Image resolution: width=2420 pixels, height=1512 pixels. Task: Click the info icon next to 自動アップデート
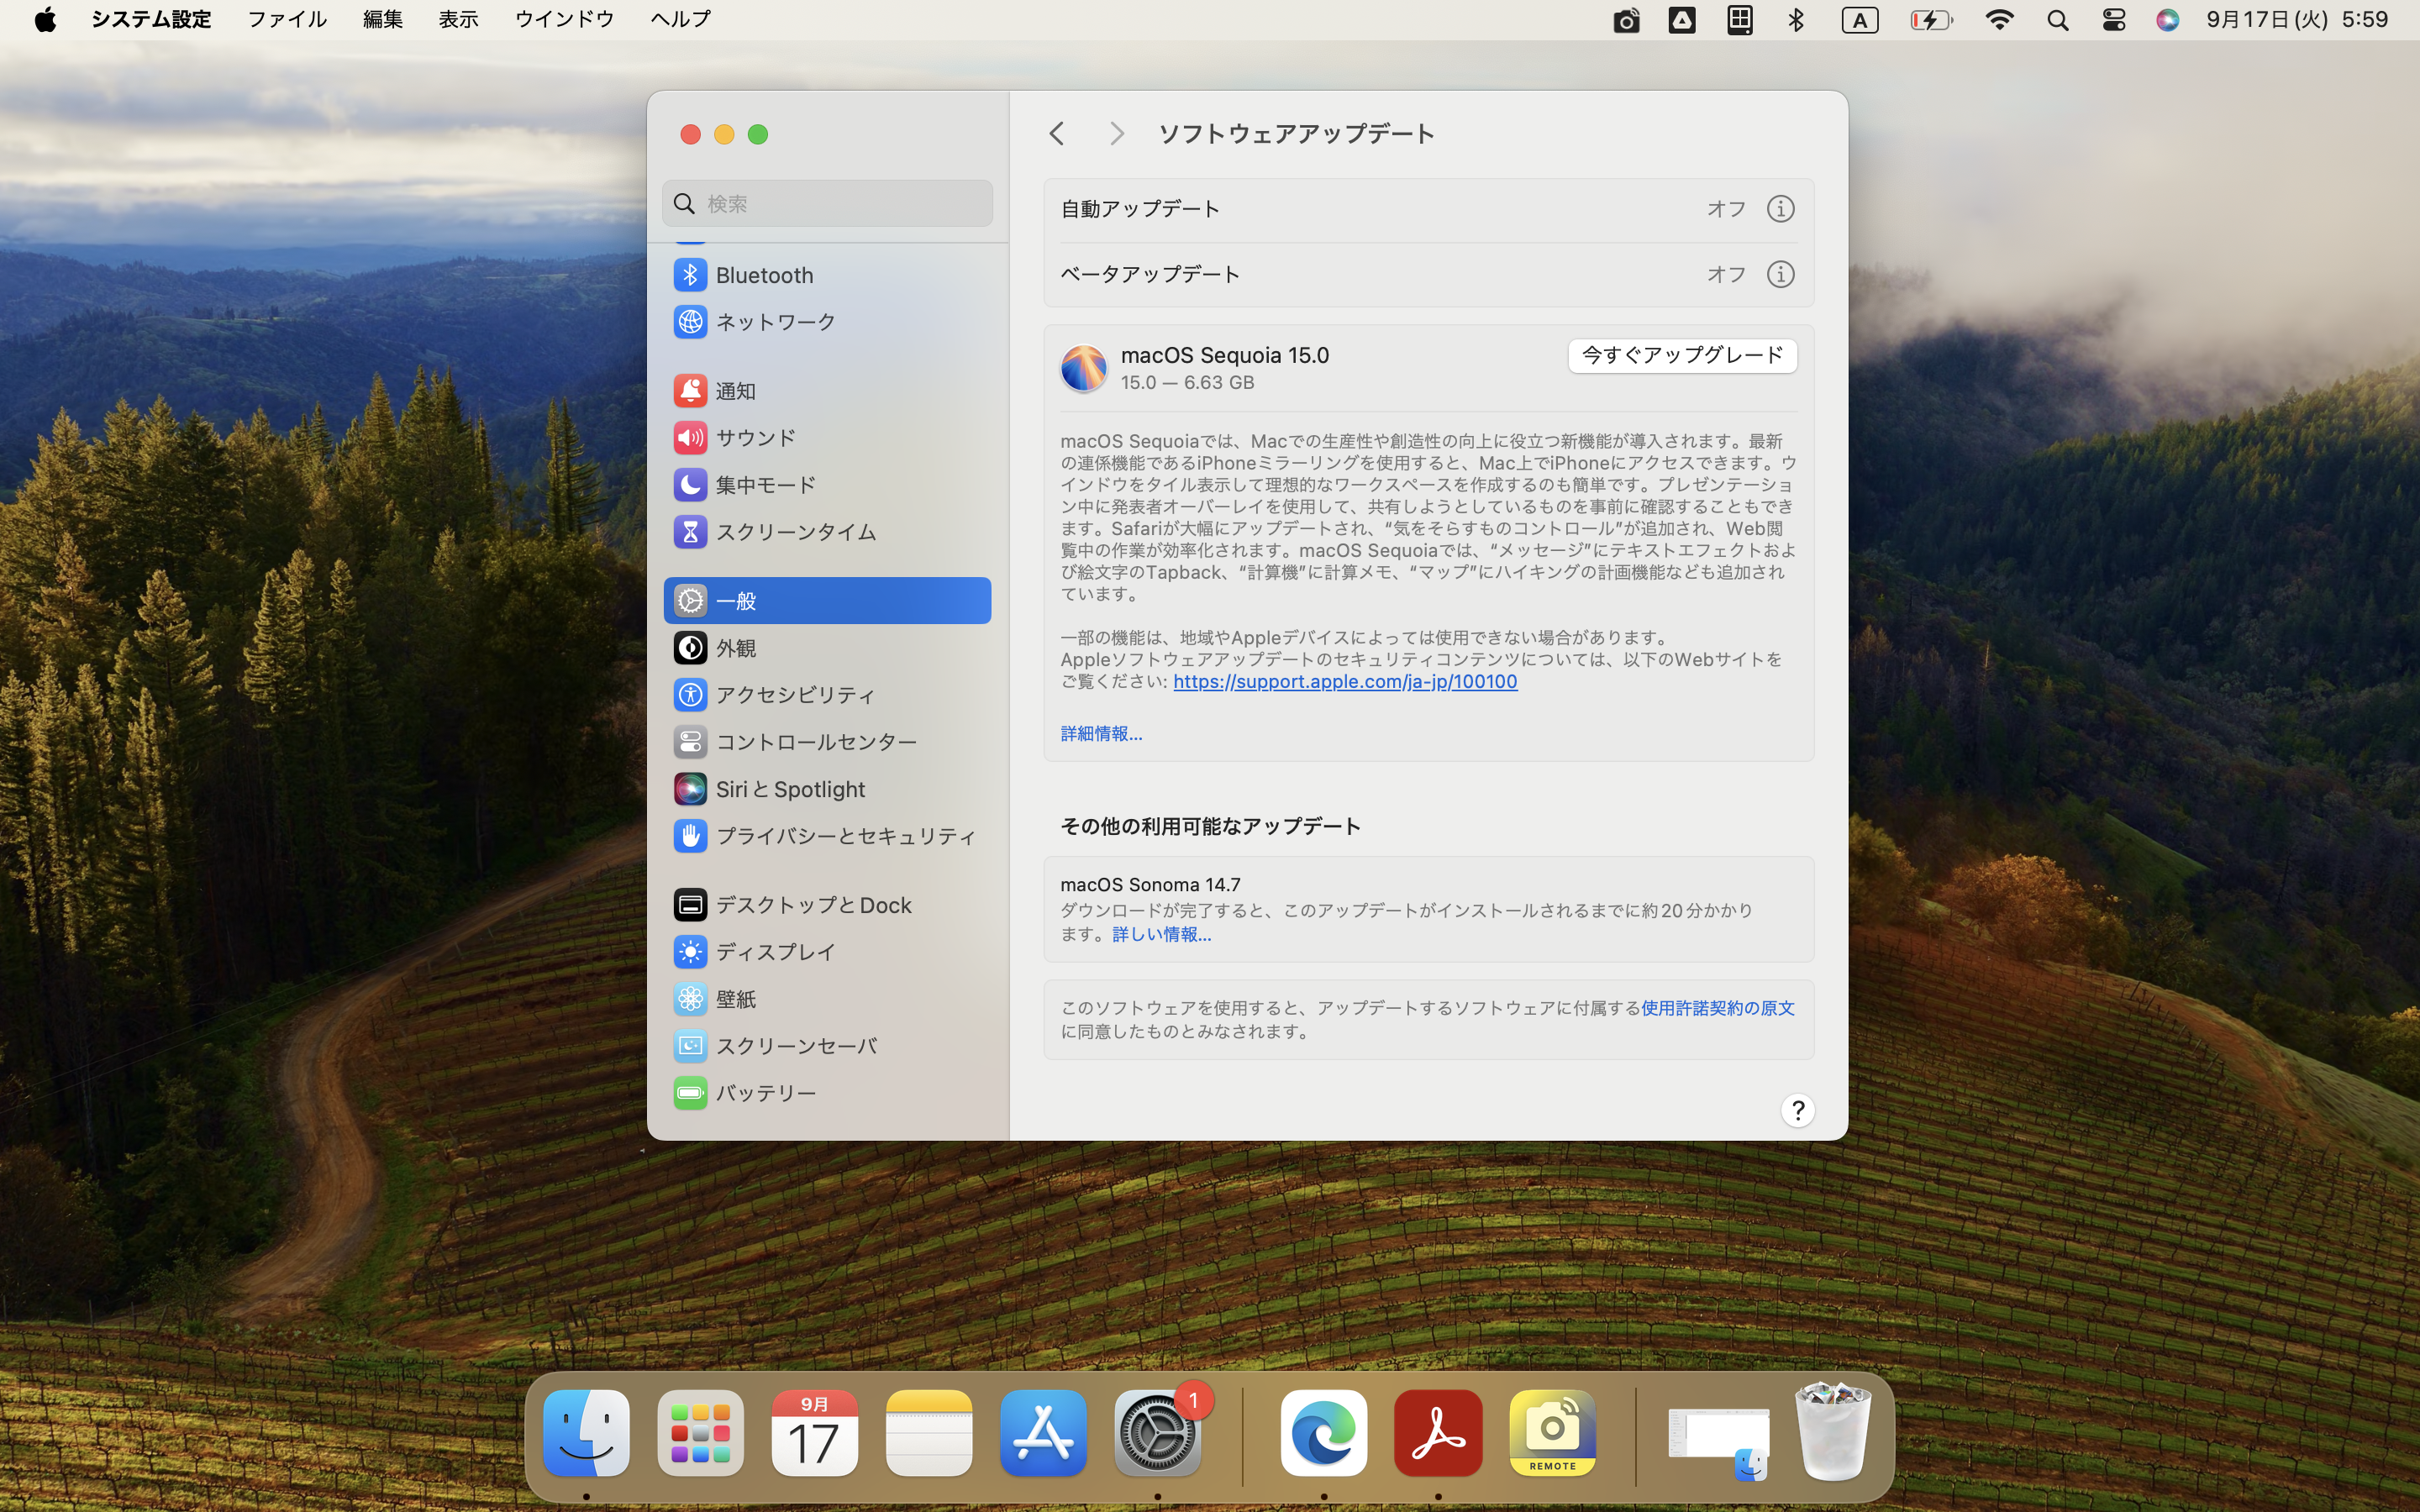[x=1779, y=208]
